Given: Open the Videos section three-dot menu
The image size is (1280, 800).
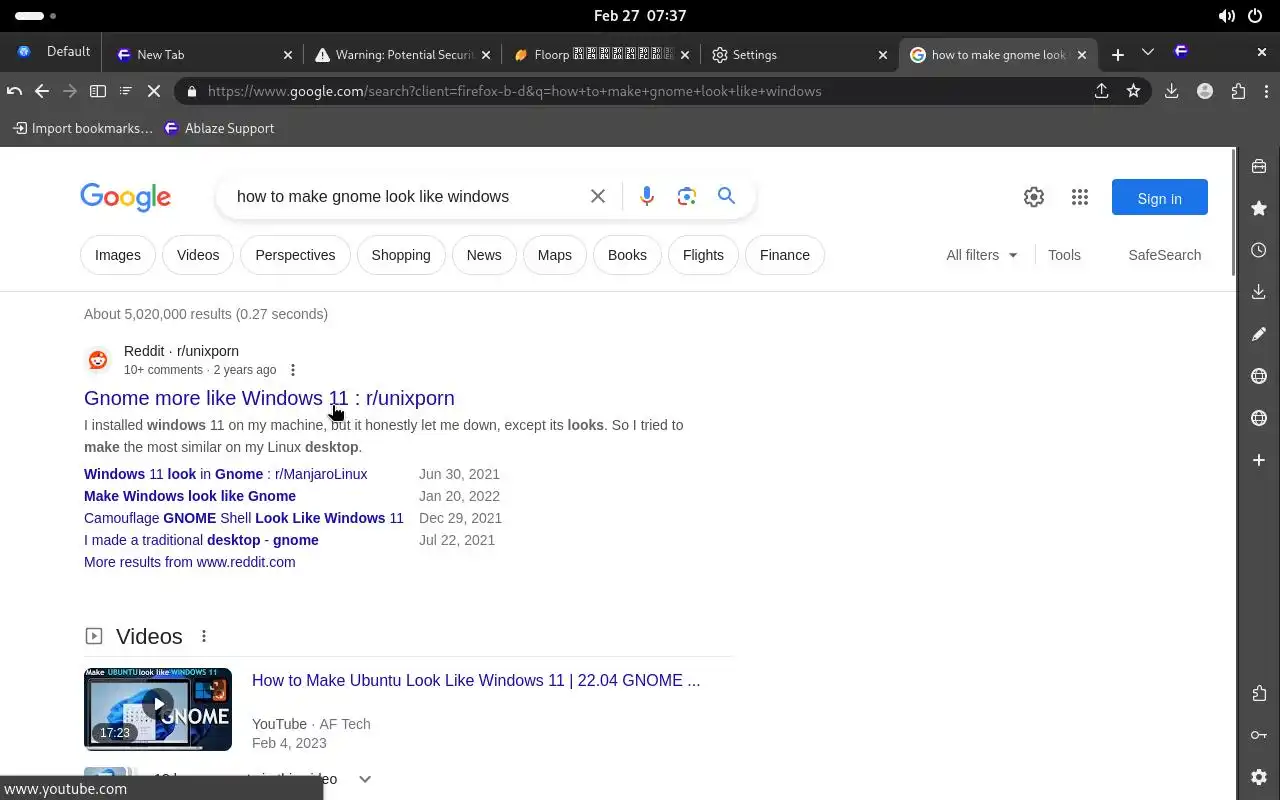Looking at the screenshot, I should (x=204, y=636).
